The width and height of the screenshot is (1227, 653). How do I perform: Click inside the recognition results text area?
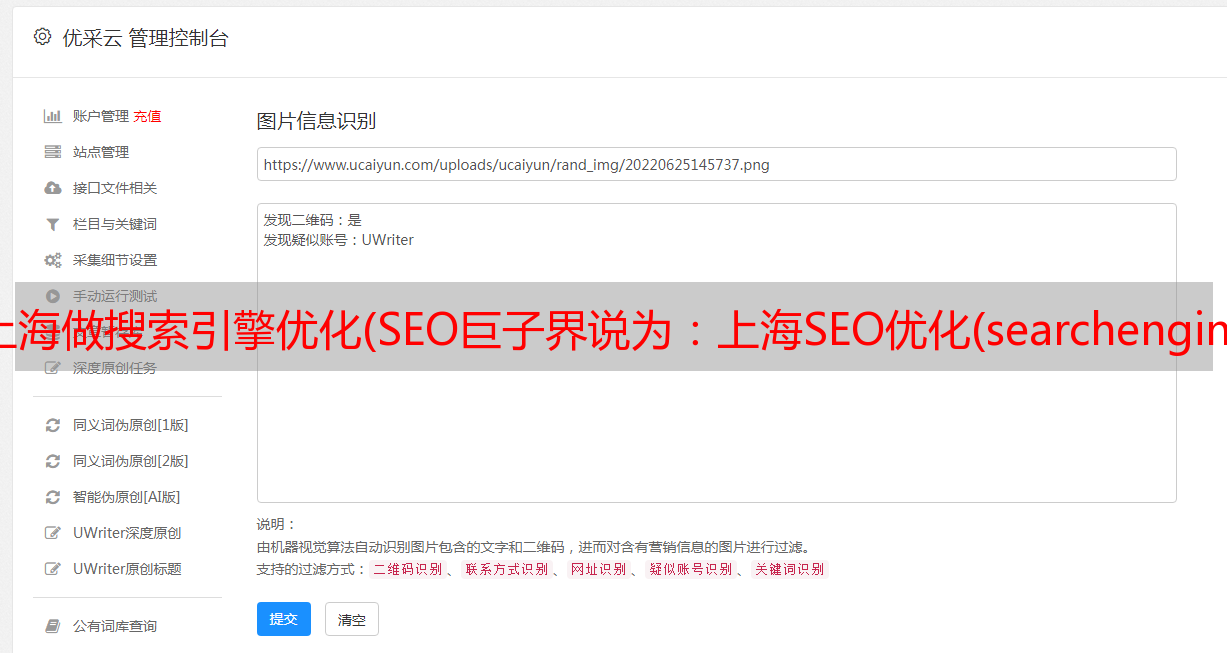point(716,353)
